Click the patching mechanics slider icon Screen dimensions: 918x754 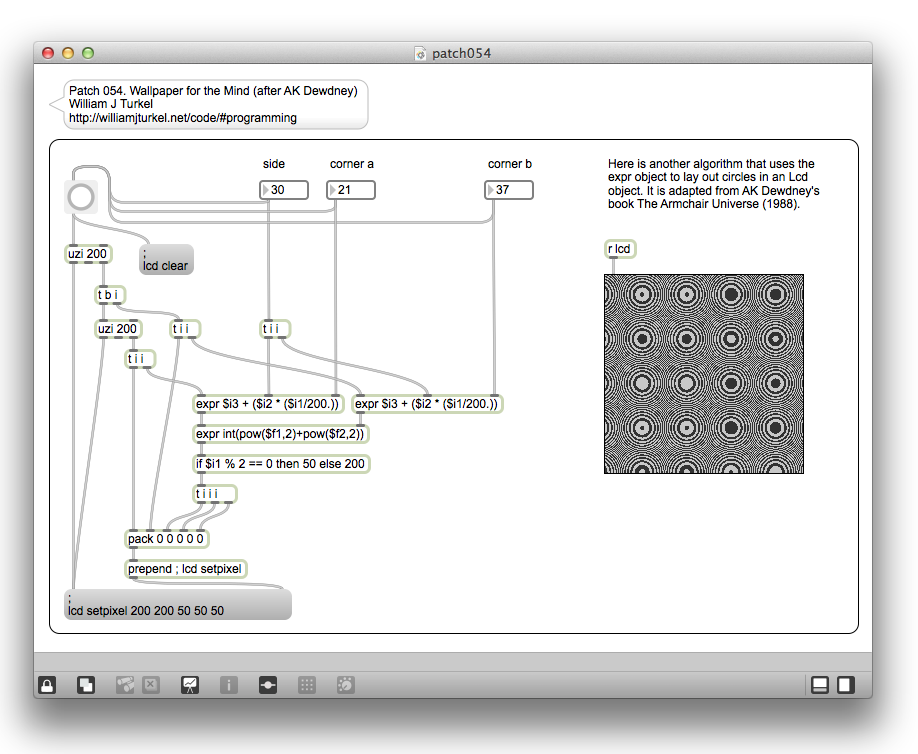[x=268, y=685]
